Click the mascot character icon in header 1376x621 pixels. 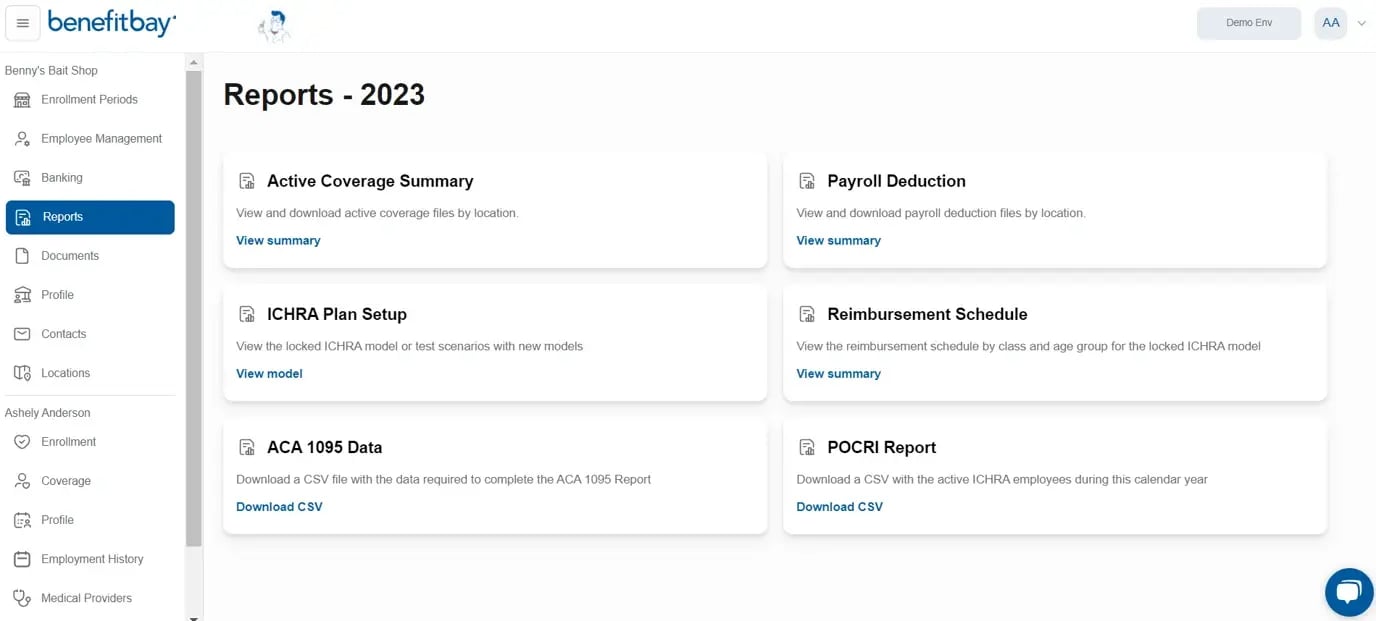273,26
